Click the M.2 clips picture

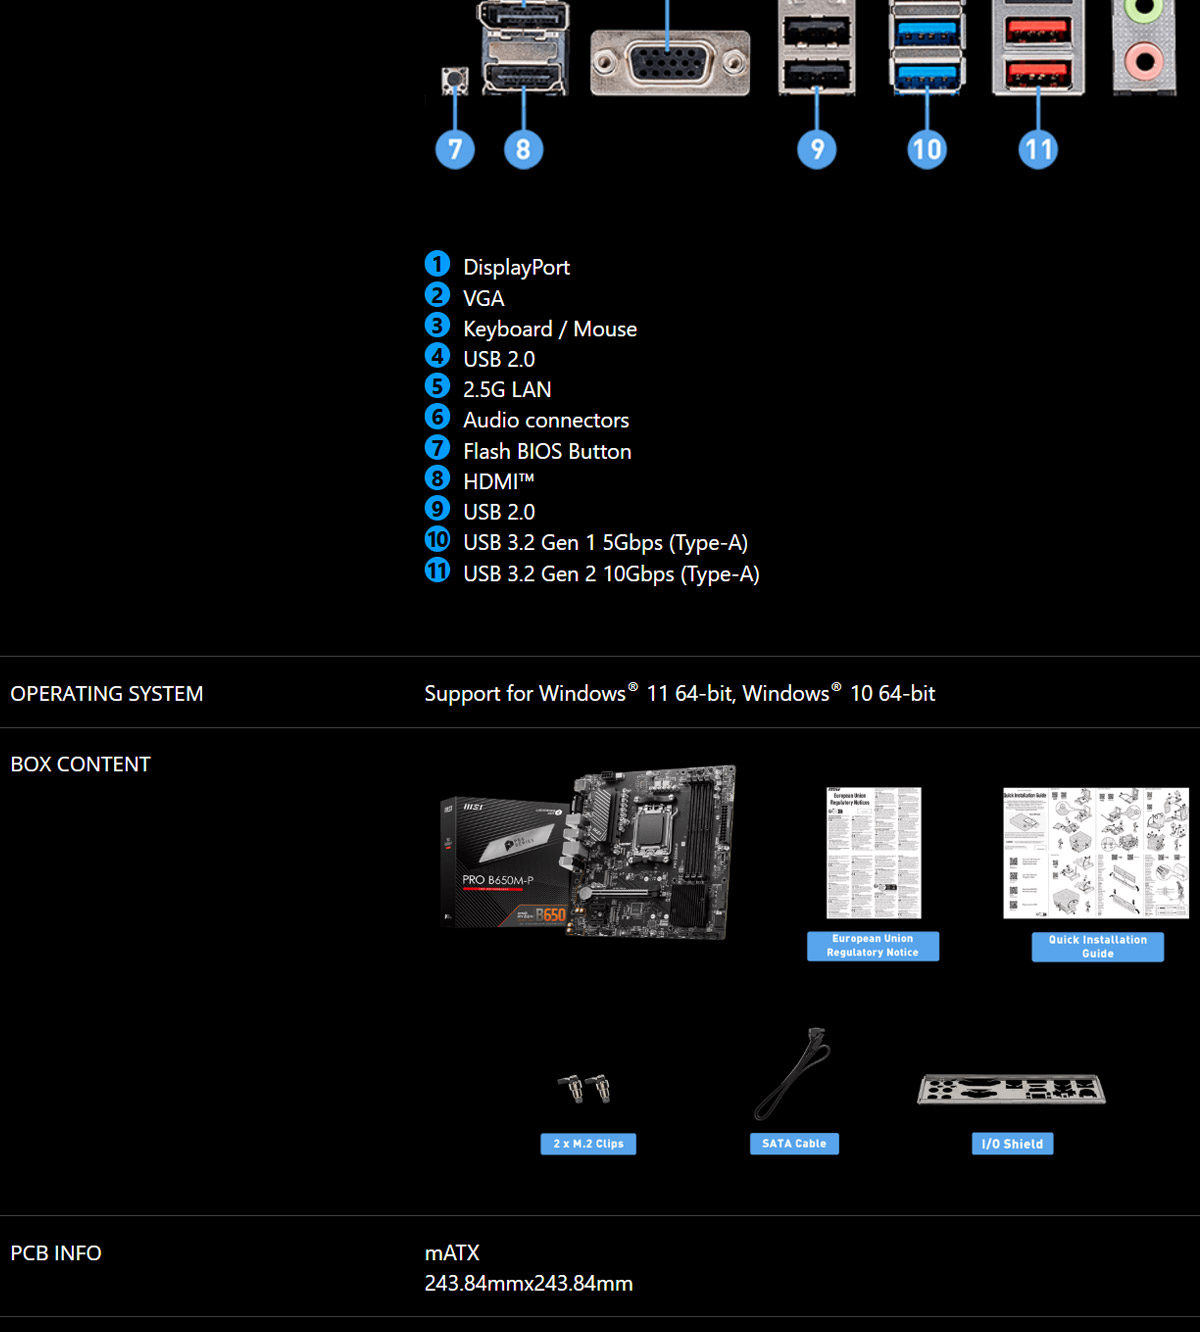point(586,1088)
